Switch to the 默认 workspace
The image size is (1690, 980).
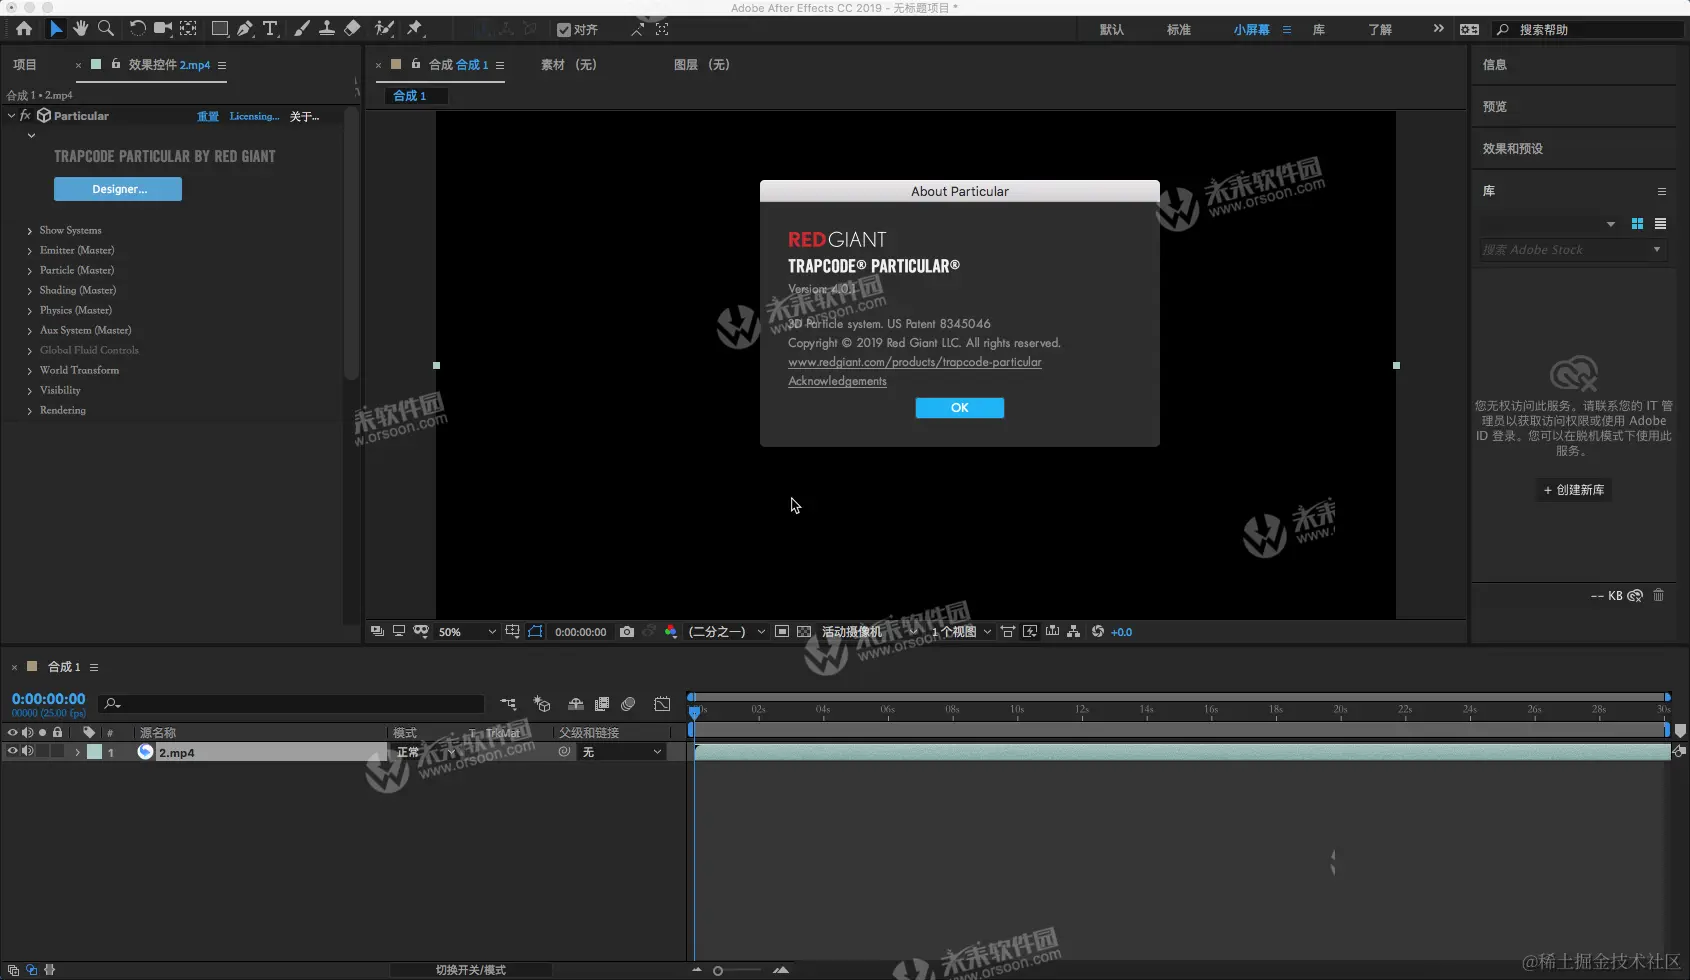pyautogui.click(x=1112, y=30)
